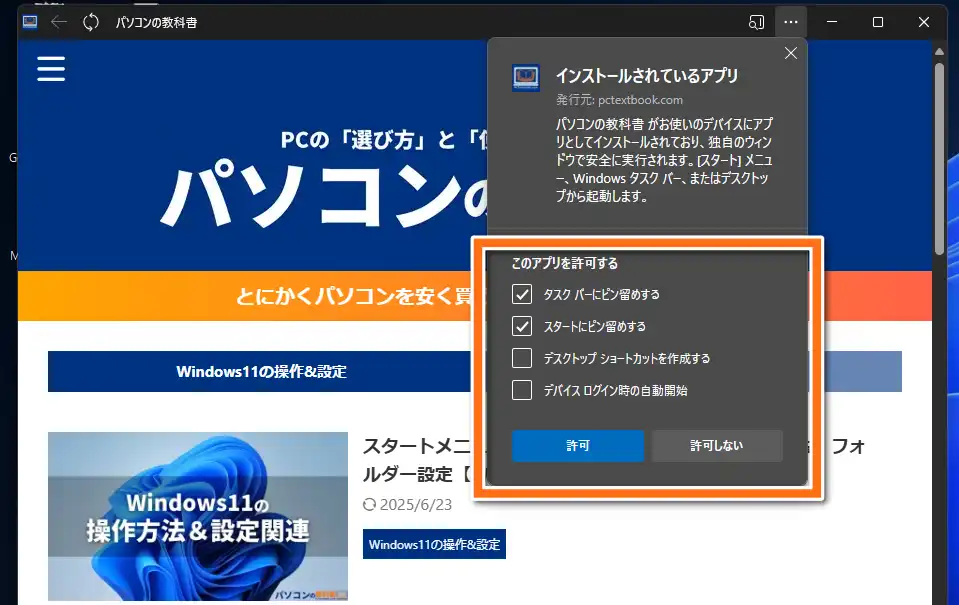Click the cast/open-in-browser icon in title bar
This screenshot has height=605, width=959.
coord(757,23)
